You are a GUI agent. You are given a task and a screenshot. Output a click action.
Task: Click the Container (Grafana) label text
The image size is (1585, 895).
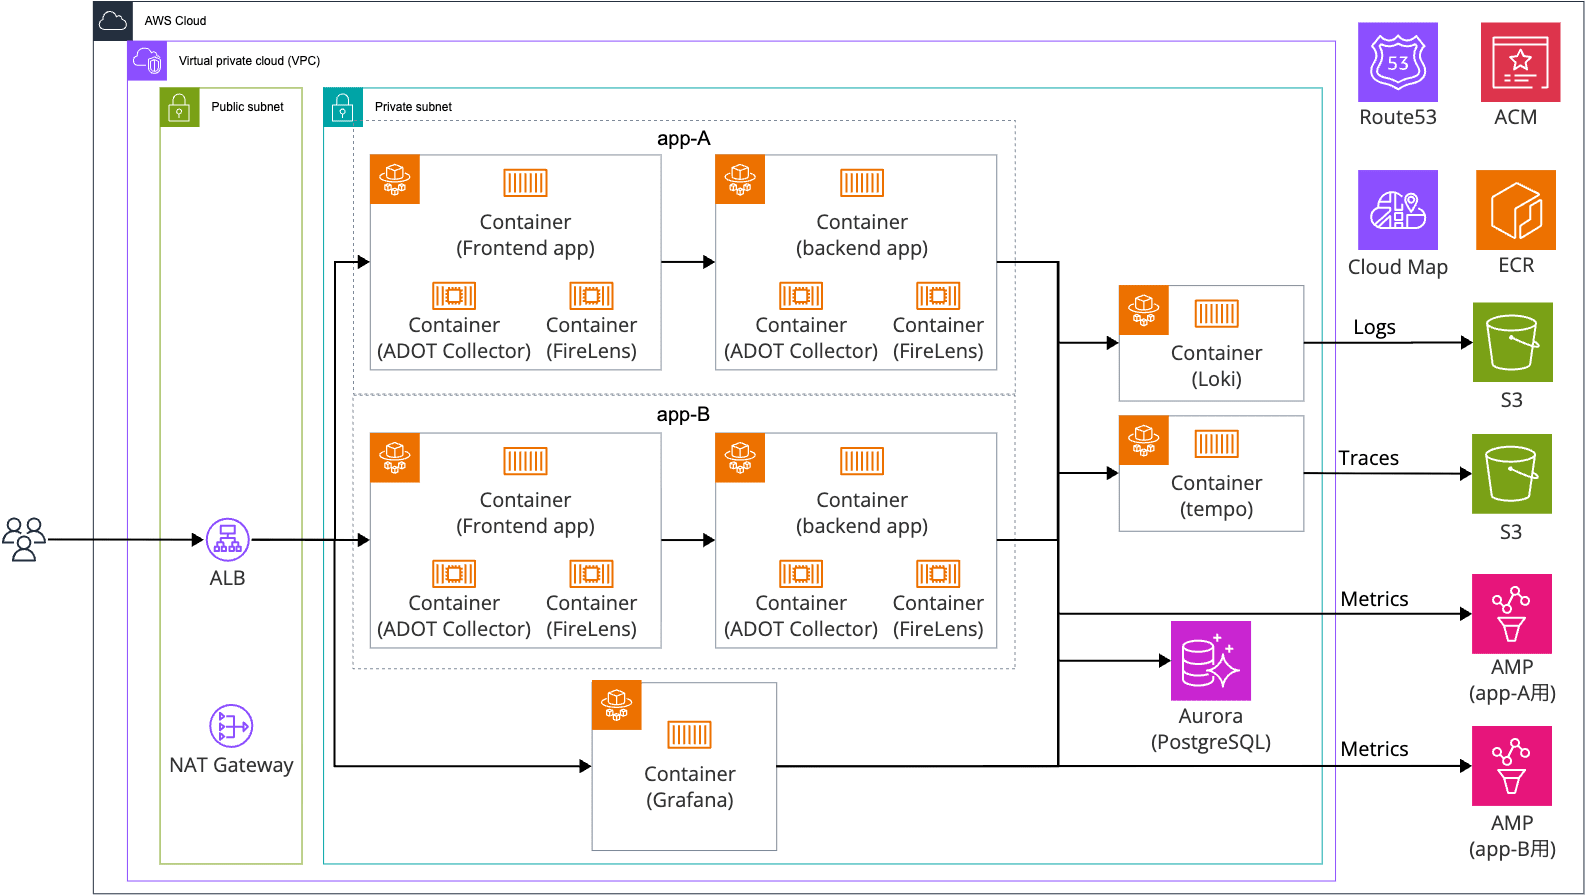[689, 787]
